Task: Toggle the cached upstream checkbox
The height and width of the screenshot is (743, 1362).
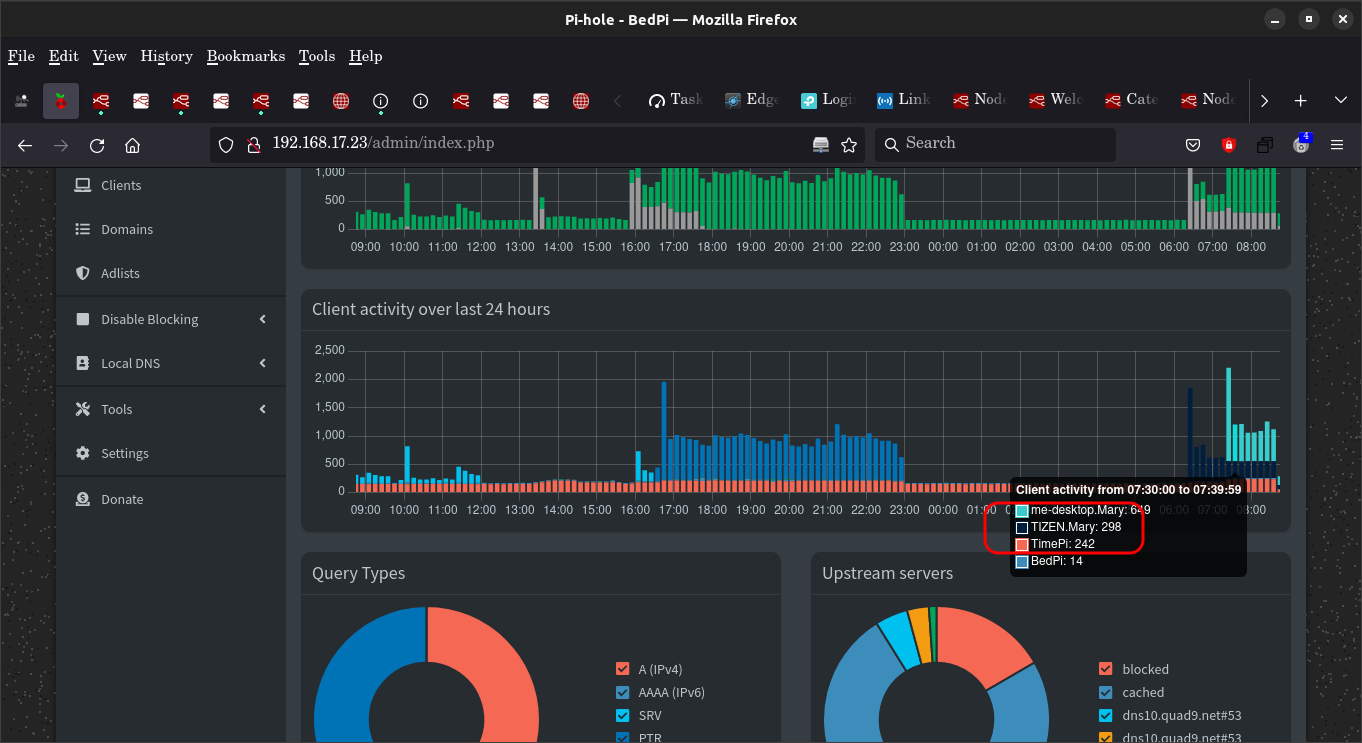Action: 1105,692
